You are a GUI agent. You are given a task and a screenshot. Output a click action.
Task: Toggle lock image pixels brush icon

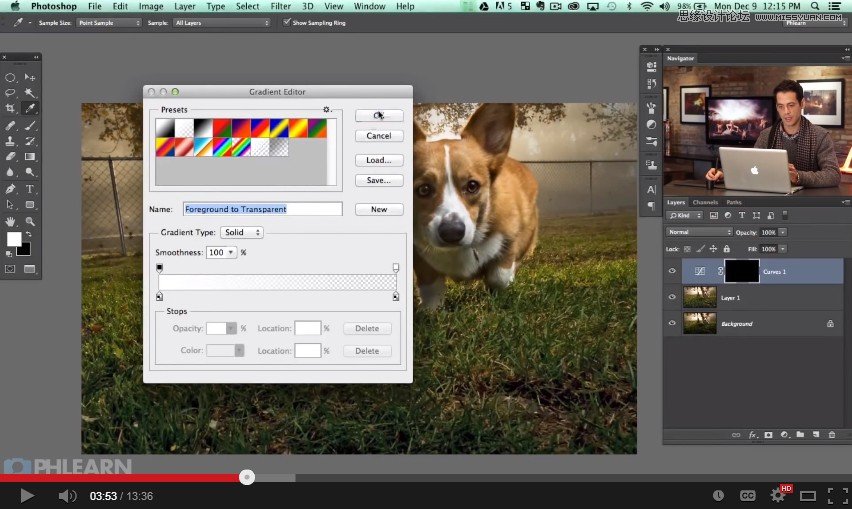pos(700,249)
